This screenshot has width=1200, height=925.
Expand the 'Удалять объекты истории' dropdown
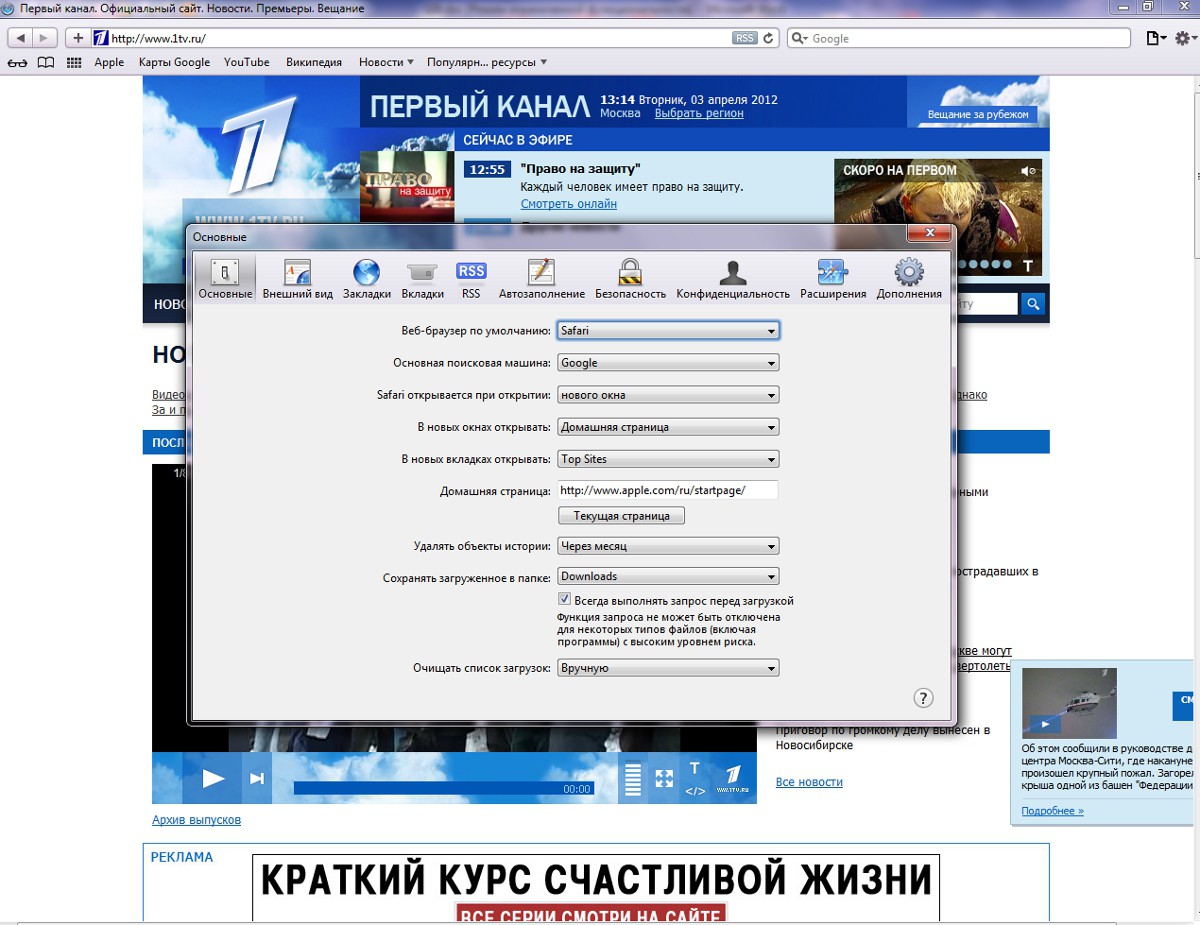pos(668,547)
